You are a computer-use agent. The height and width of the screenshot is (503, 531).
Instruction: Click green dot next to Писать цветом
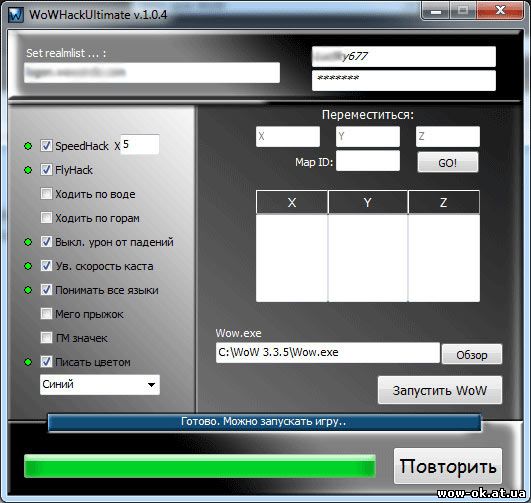coord(28,362)
